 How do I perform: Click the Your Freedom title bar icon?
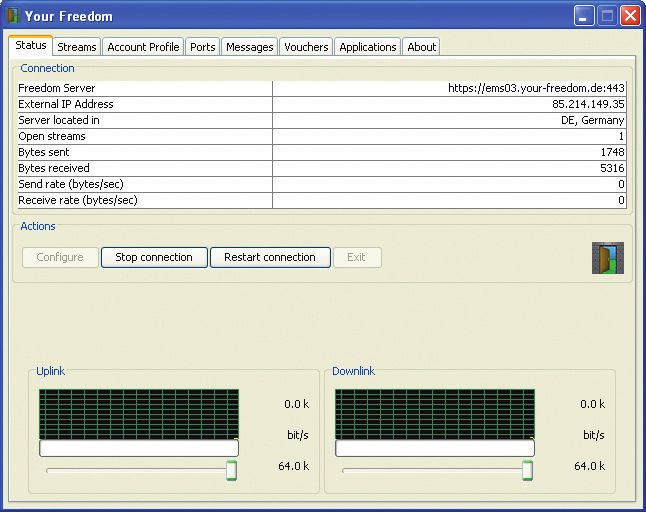pos(13,16)
